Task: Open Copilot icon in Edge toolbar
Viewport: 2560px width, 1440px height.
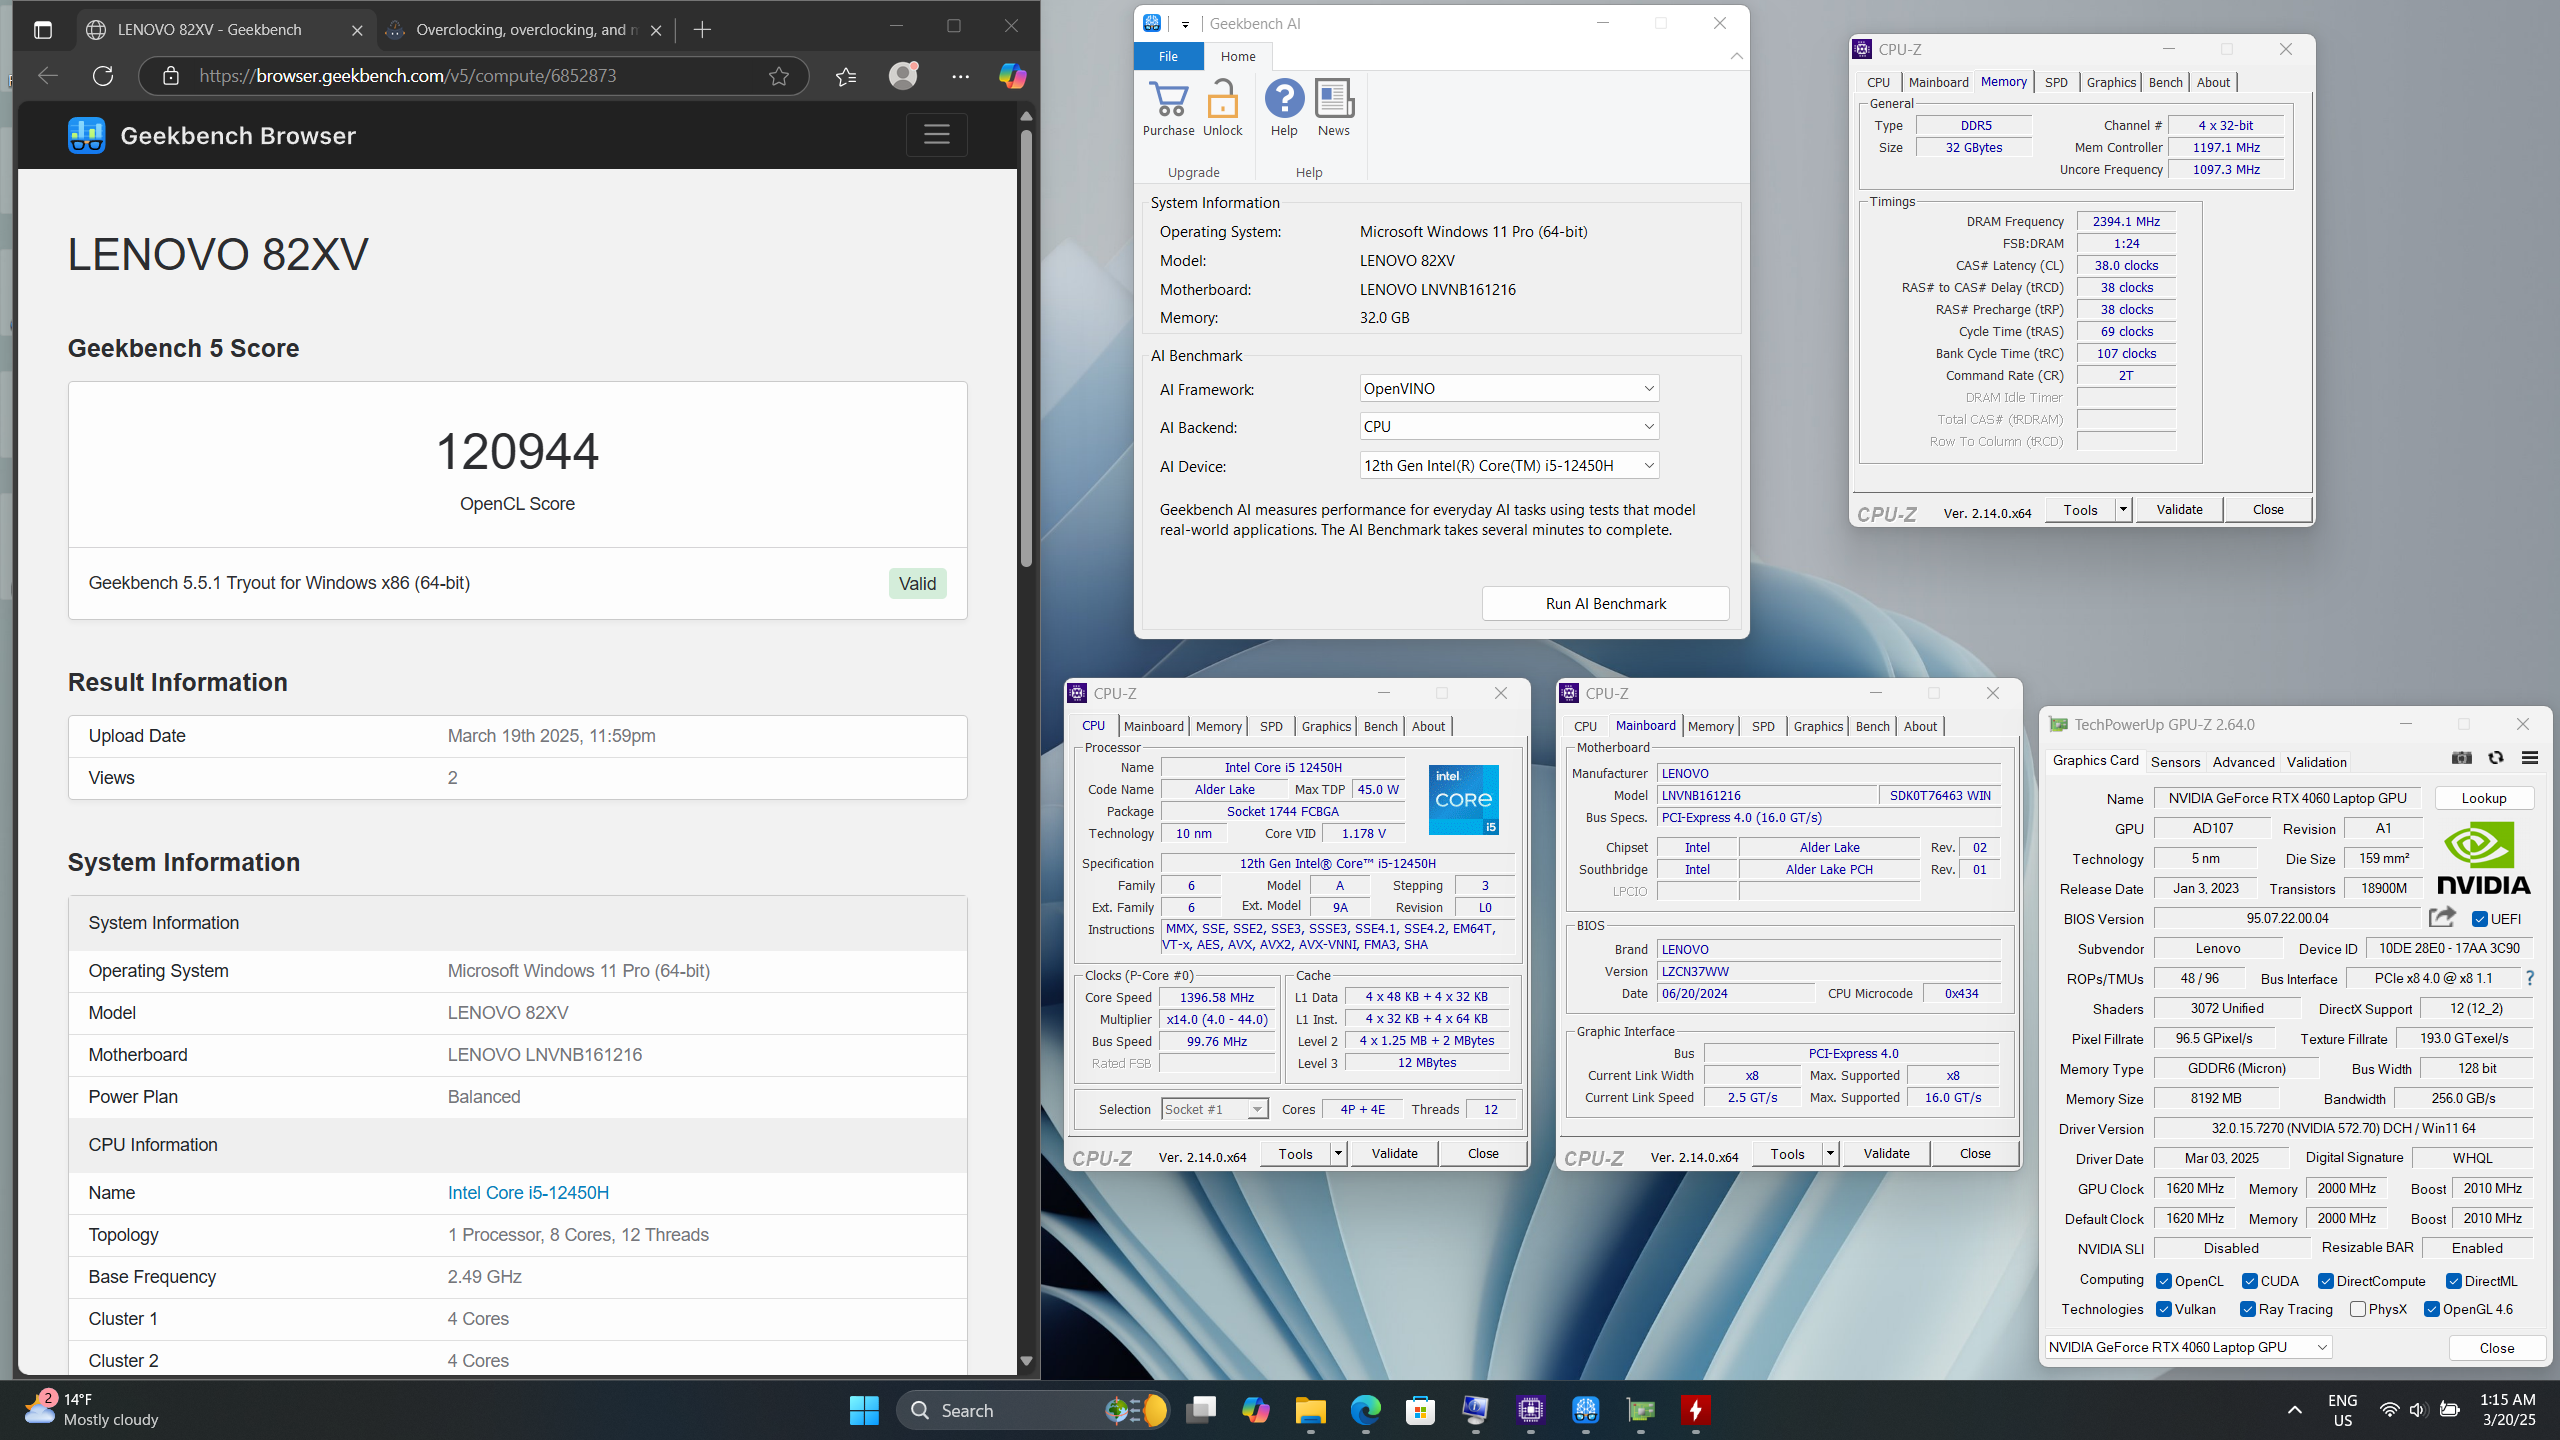Action: click(1012, 76)
